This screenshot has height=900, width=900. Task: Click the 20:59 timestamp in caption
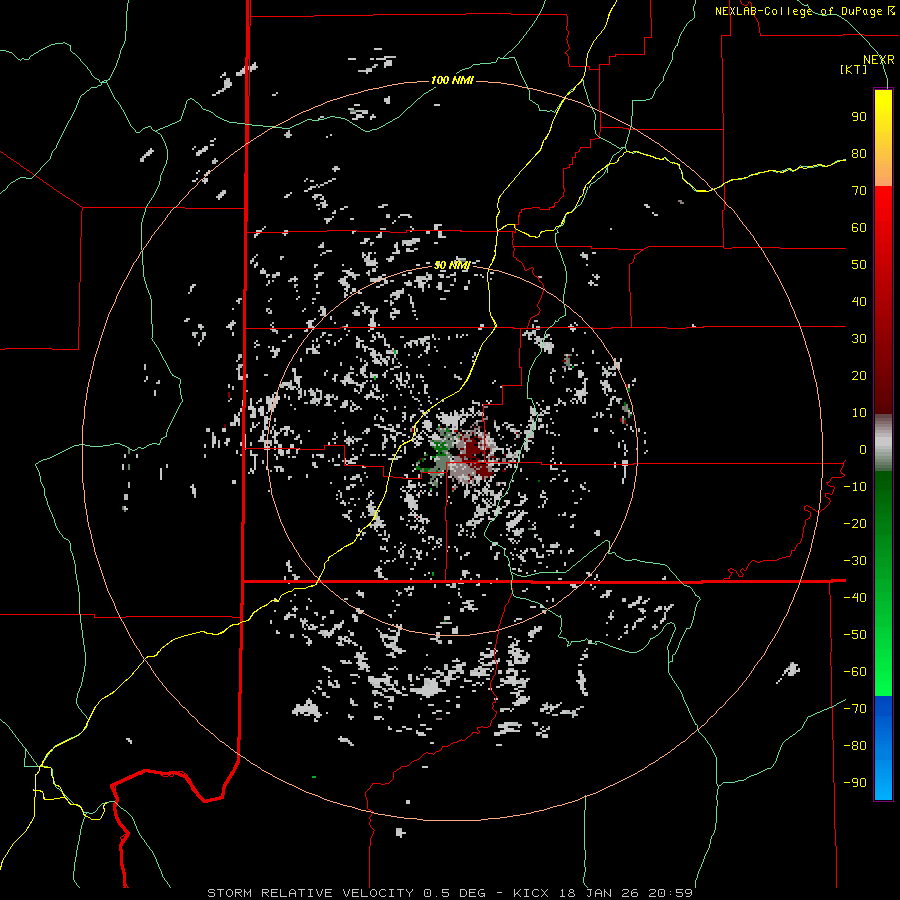click(670, 893)
